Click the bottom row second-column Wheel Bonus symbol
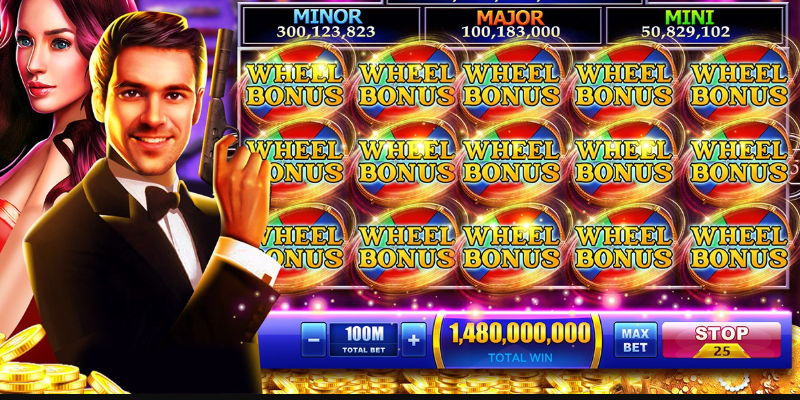 pos(406,246)
